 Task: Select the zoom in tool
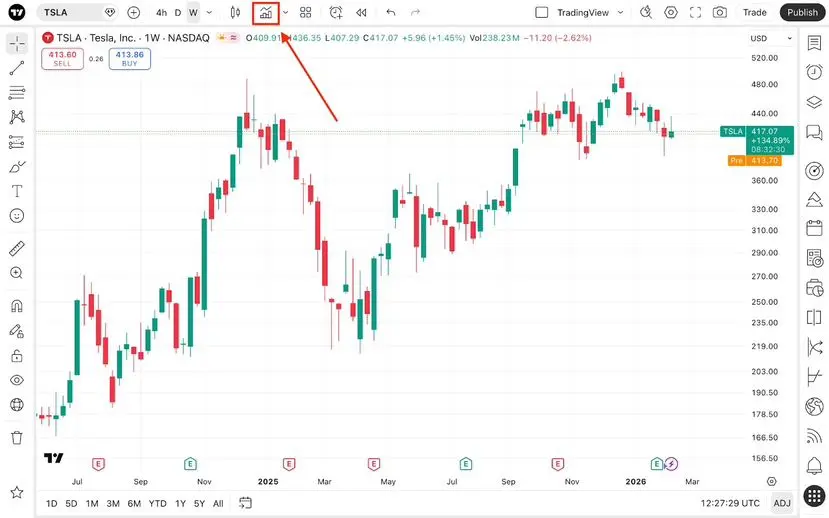tap(17, 273)
